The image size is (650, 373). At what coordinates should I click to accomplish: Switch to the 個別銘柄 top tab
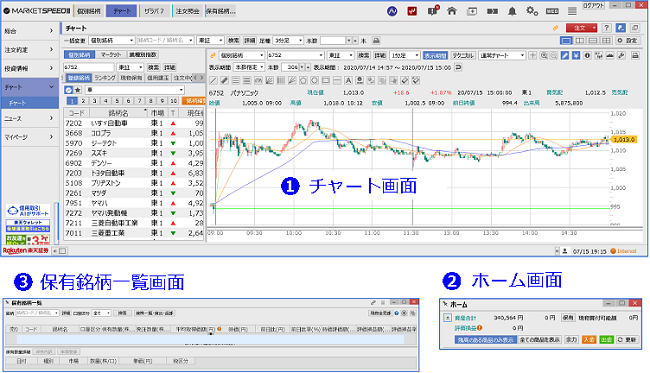[89, 11]
